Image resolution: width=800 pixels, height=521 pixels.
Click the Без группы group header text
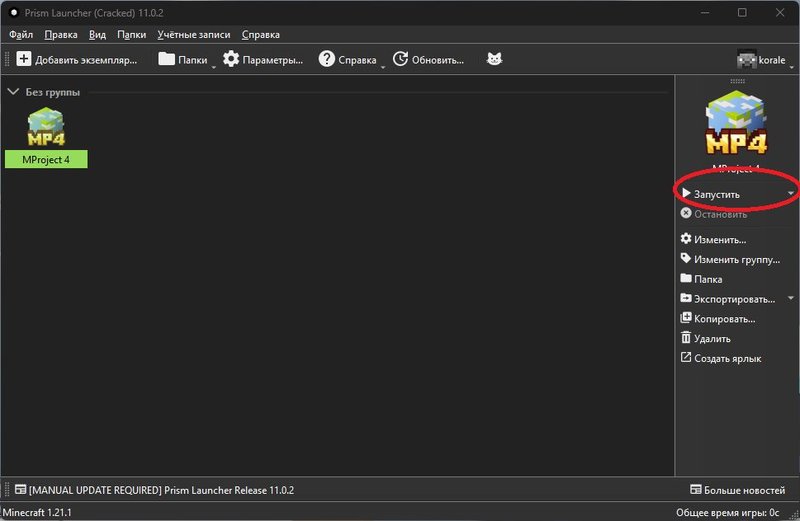coord(53,92)
